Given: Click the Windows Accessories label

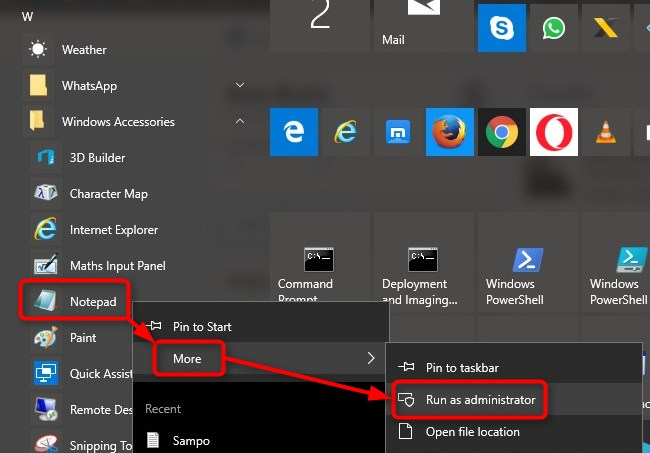Looking at the screenshot, I should click(118, 122).
